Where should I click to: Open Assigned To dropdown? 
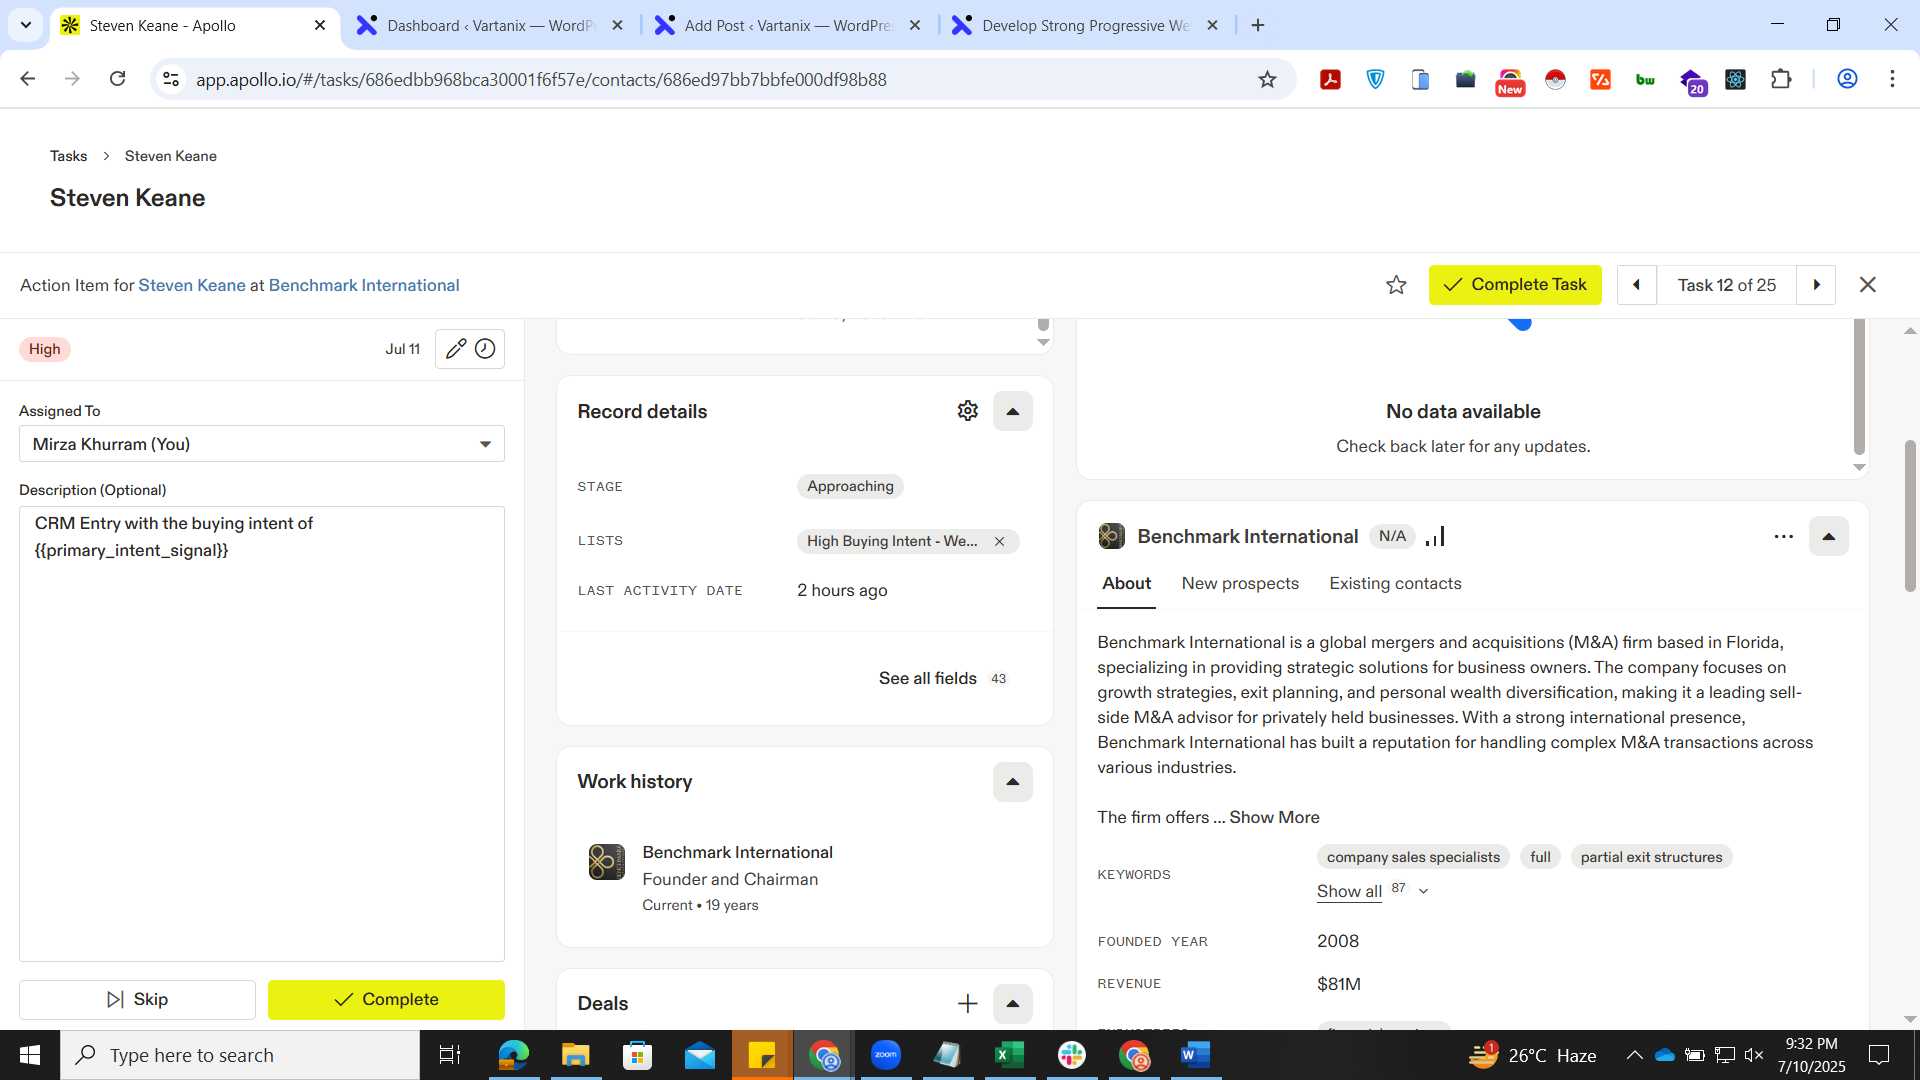pyautogui.click(x=262, y=444)
